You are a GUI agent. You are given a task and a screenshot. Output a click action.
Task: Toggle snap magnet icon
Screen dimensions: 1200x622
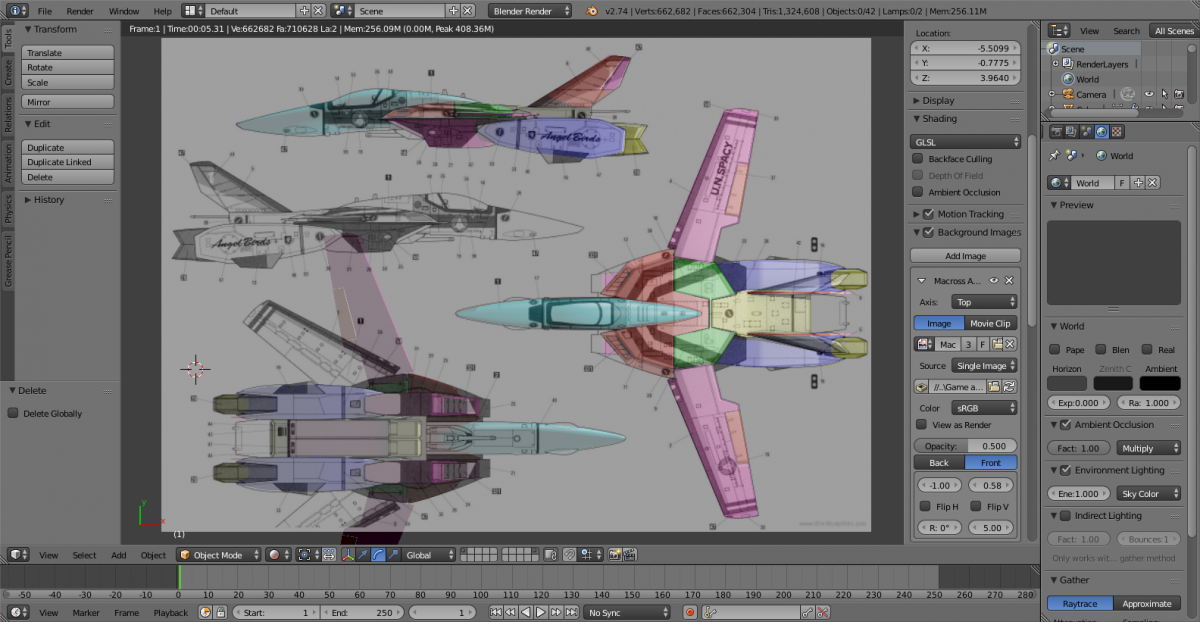point(569,554)
